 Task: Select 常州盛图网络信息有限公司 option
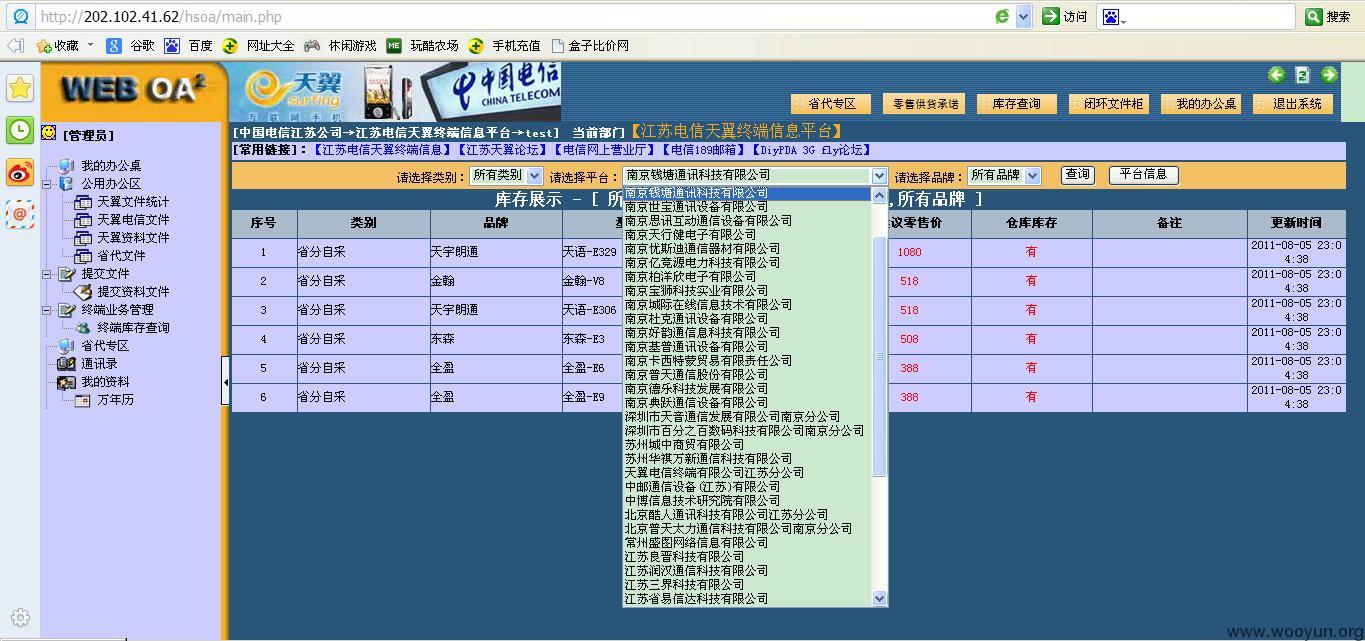[x=747, y=543]
